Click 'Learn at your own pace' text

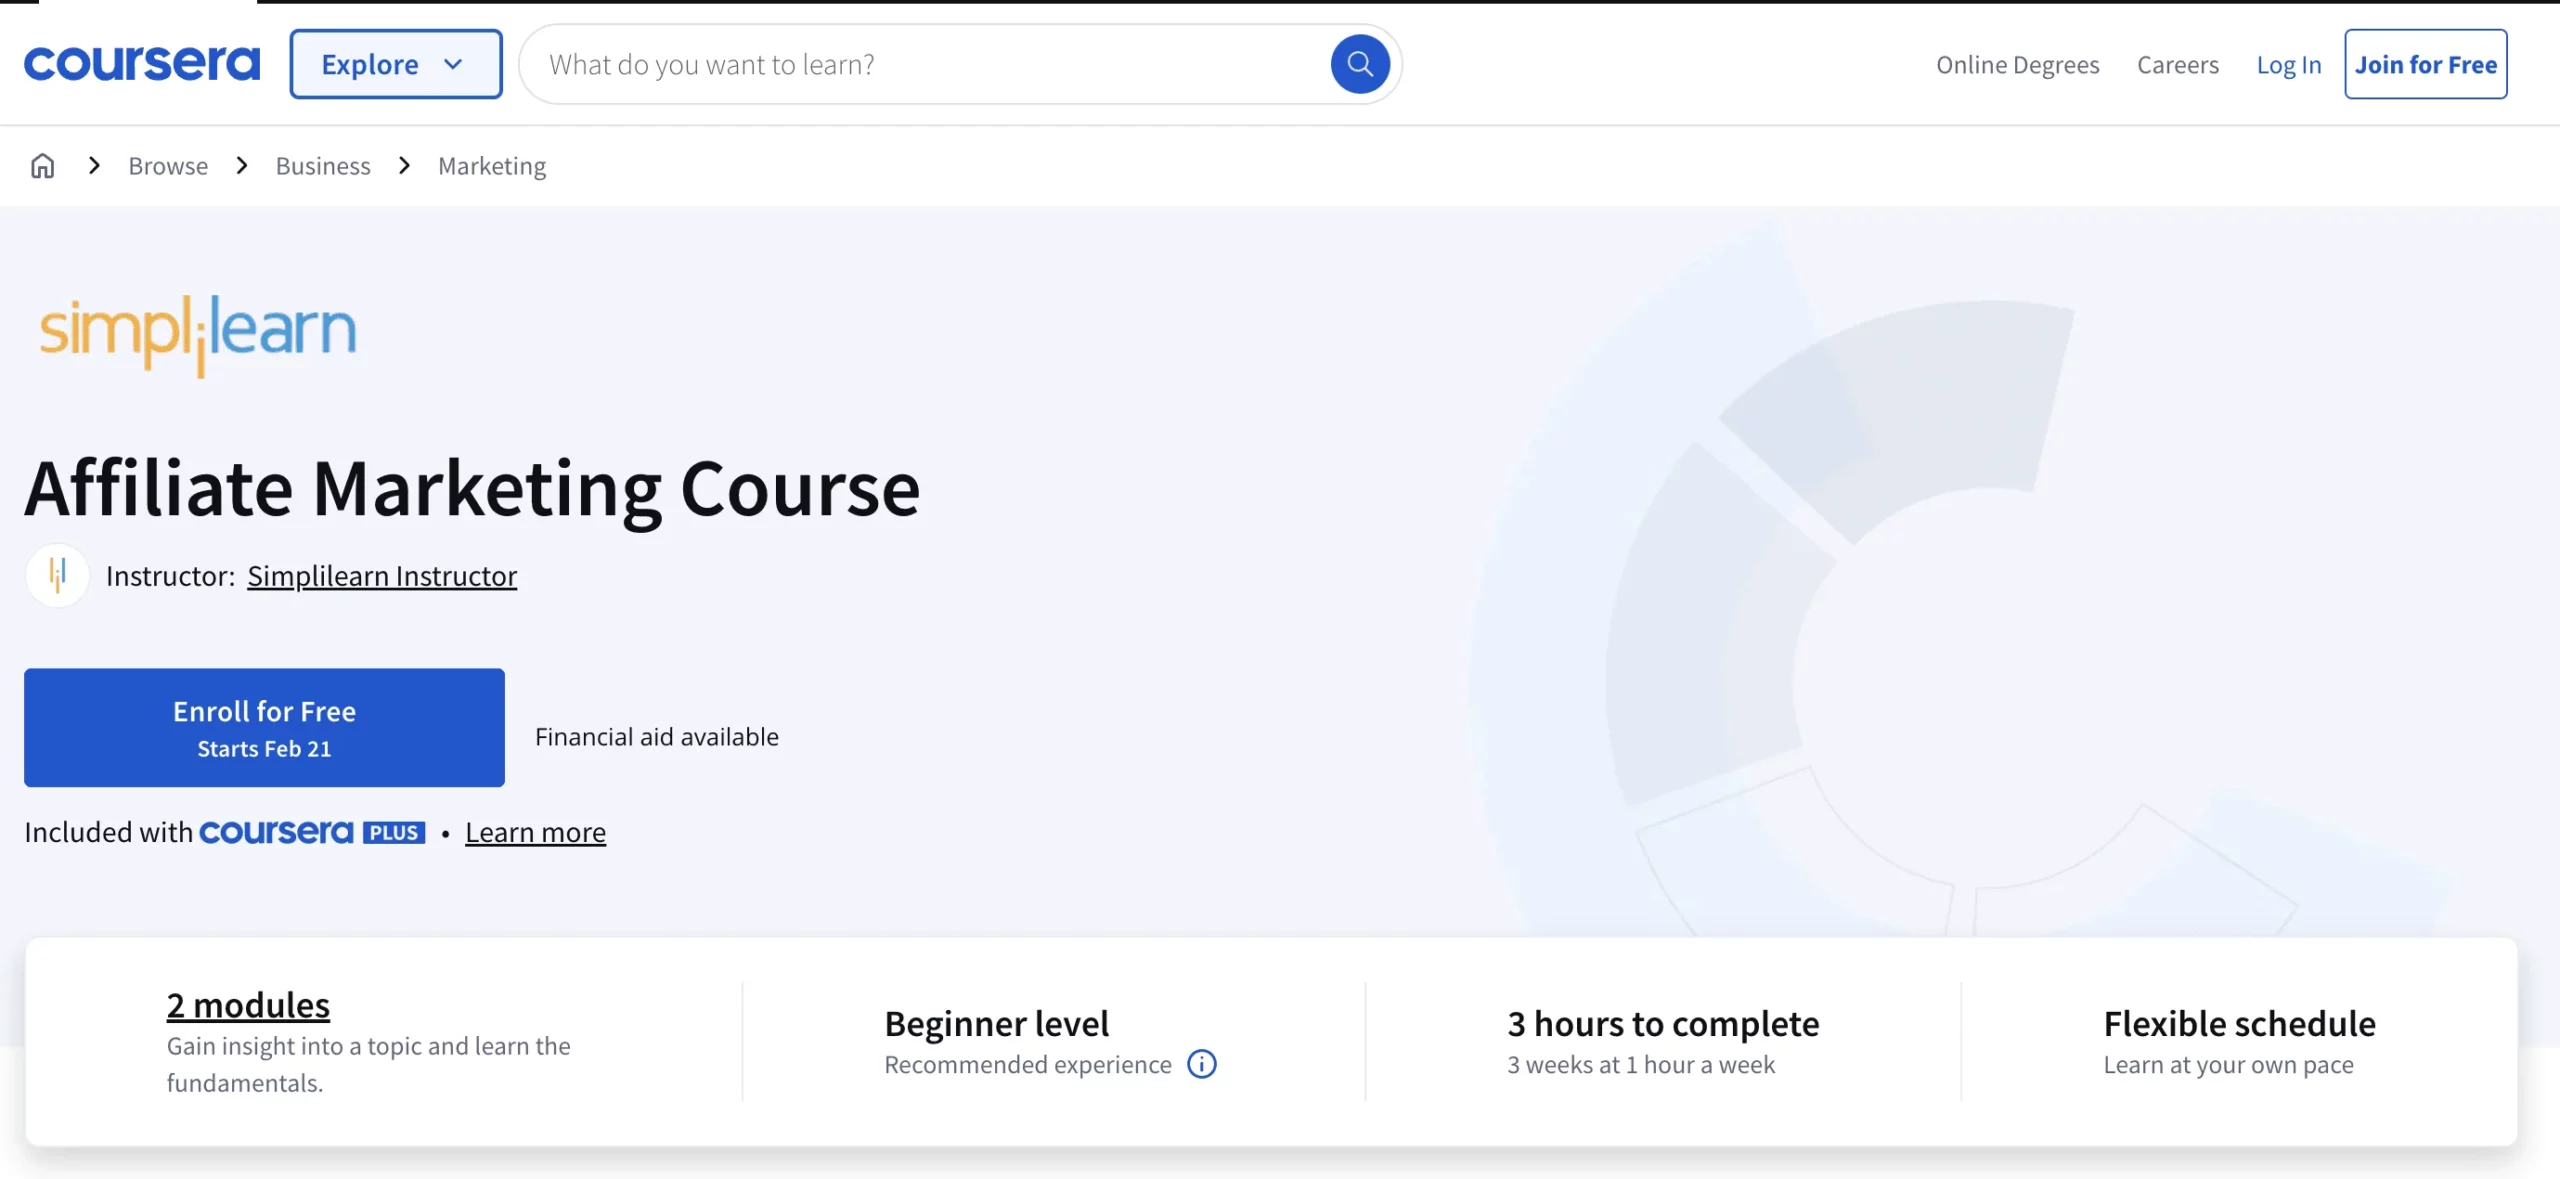(2228, 1064)
